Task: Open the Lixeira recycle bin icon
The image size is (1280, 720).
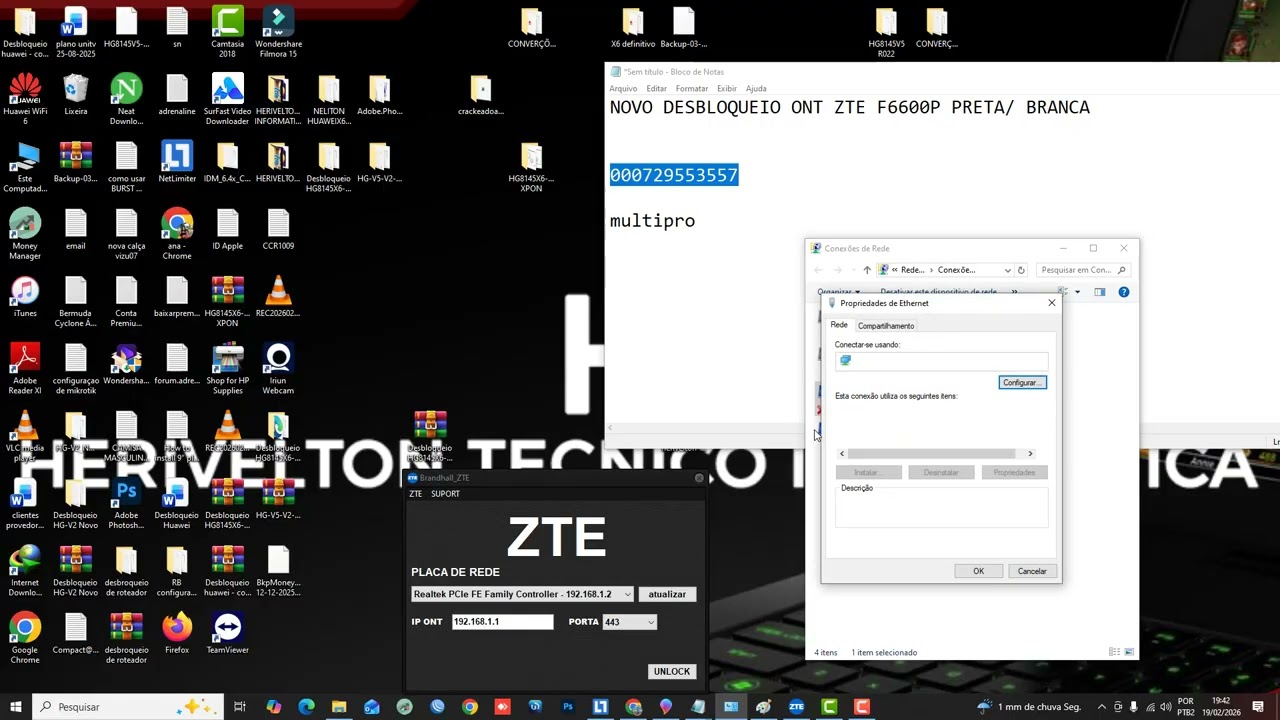Action: pyautogui.click(x=76, y=94)
